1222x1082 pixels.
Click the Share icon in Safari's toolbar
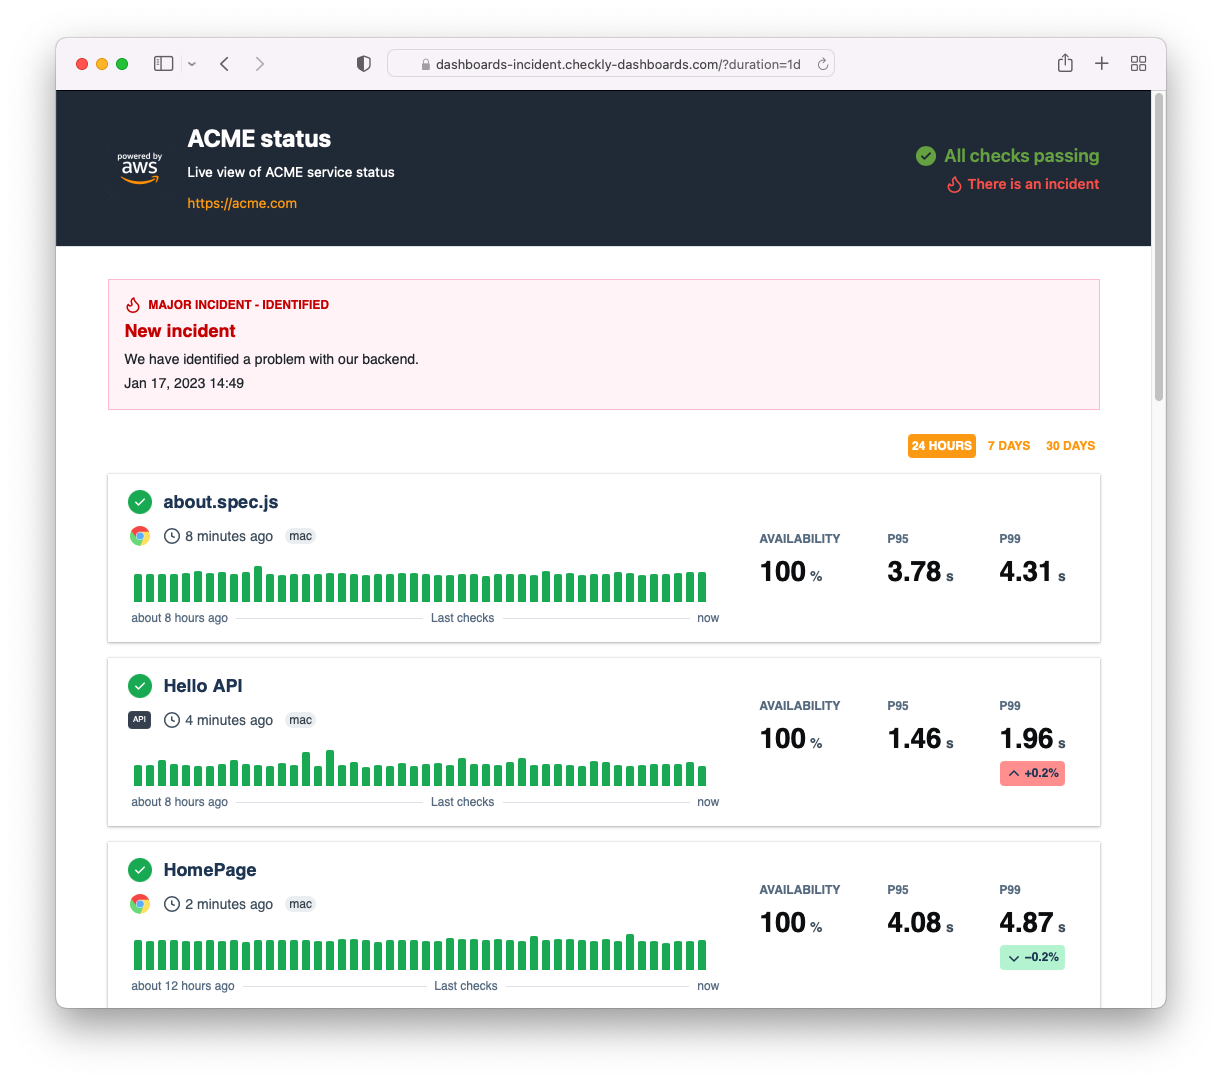click(x=1064, y=62)
